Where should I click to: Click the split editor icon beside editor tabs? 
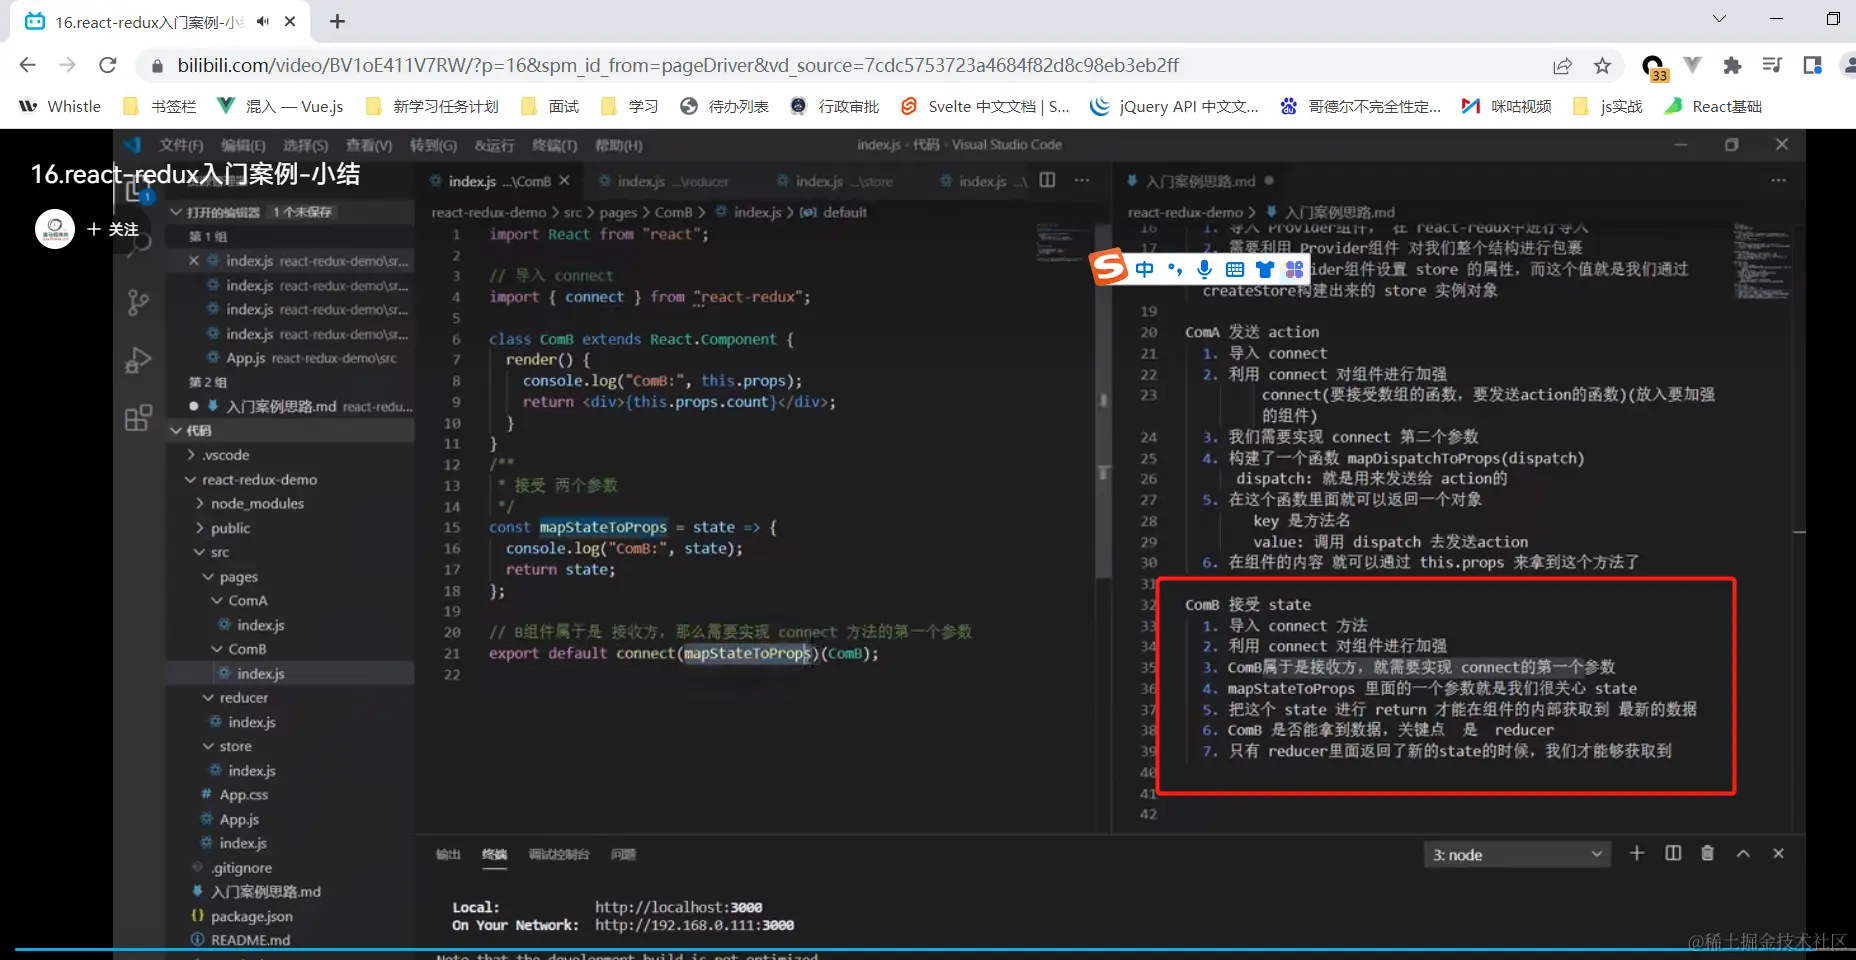pyautogui.click(x=1047, y=180)
